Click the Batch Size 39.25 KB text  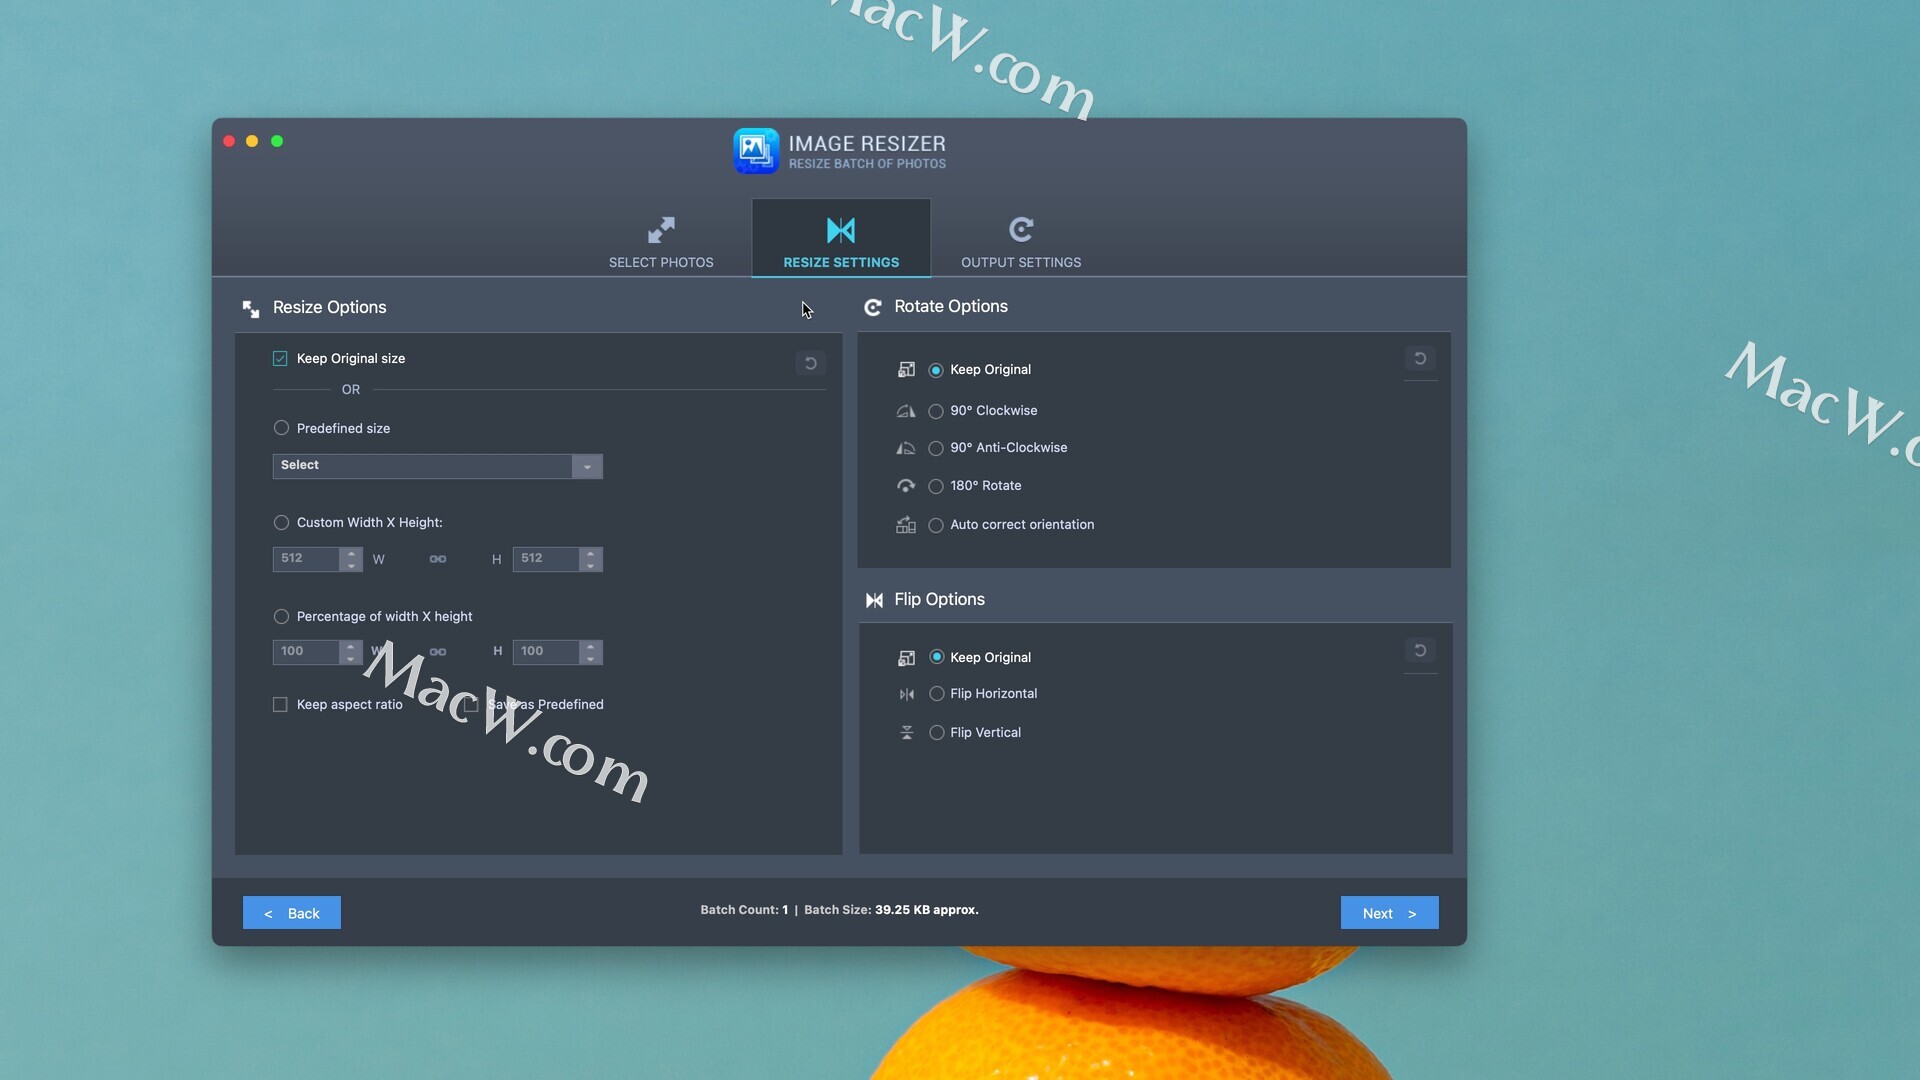point(891,910)
